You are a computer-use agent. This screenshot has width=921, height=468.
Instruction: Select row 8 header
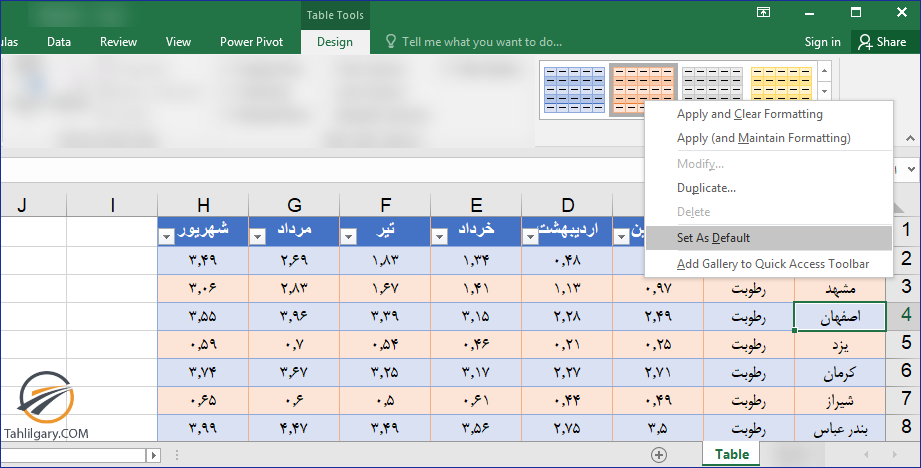point(905,427)
